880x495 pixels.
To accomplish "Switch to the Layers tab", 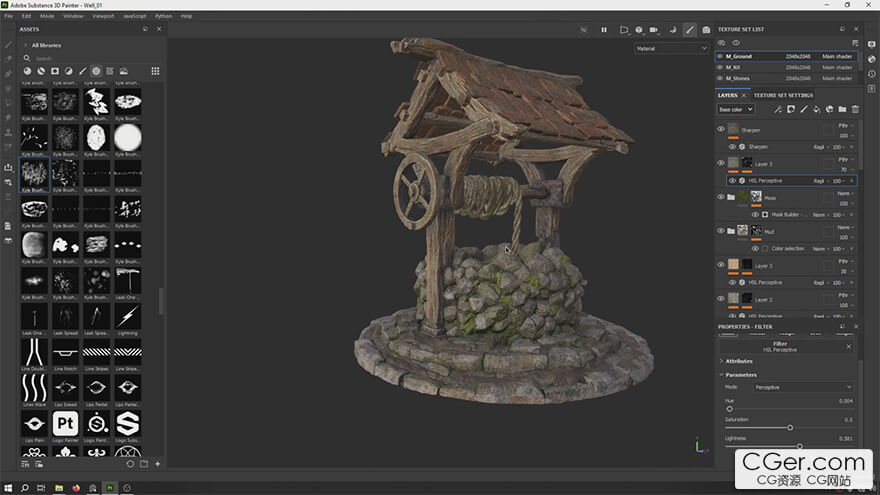I will [x=727, y=95].
